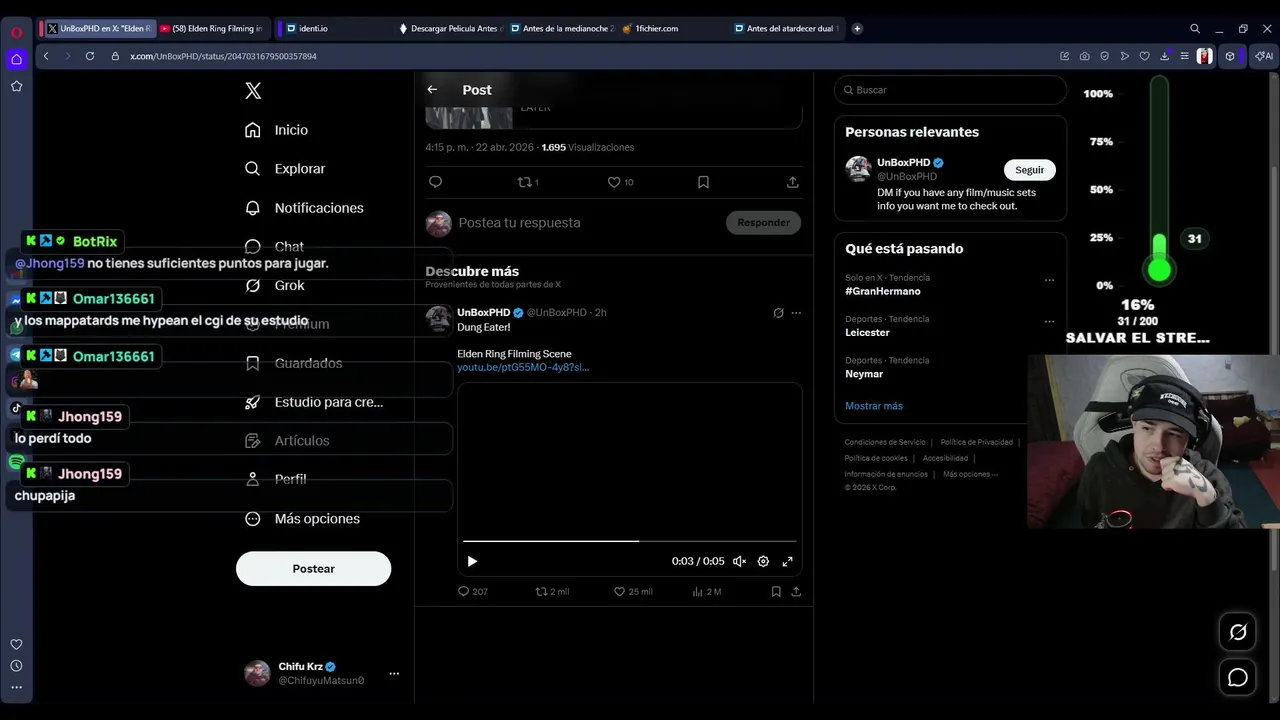Image resolution: width=1280 pixels, height=720 pixels.
Task: Open the Leicester trend
Action: [867, 332]
